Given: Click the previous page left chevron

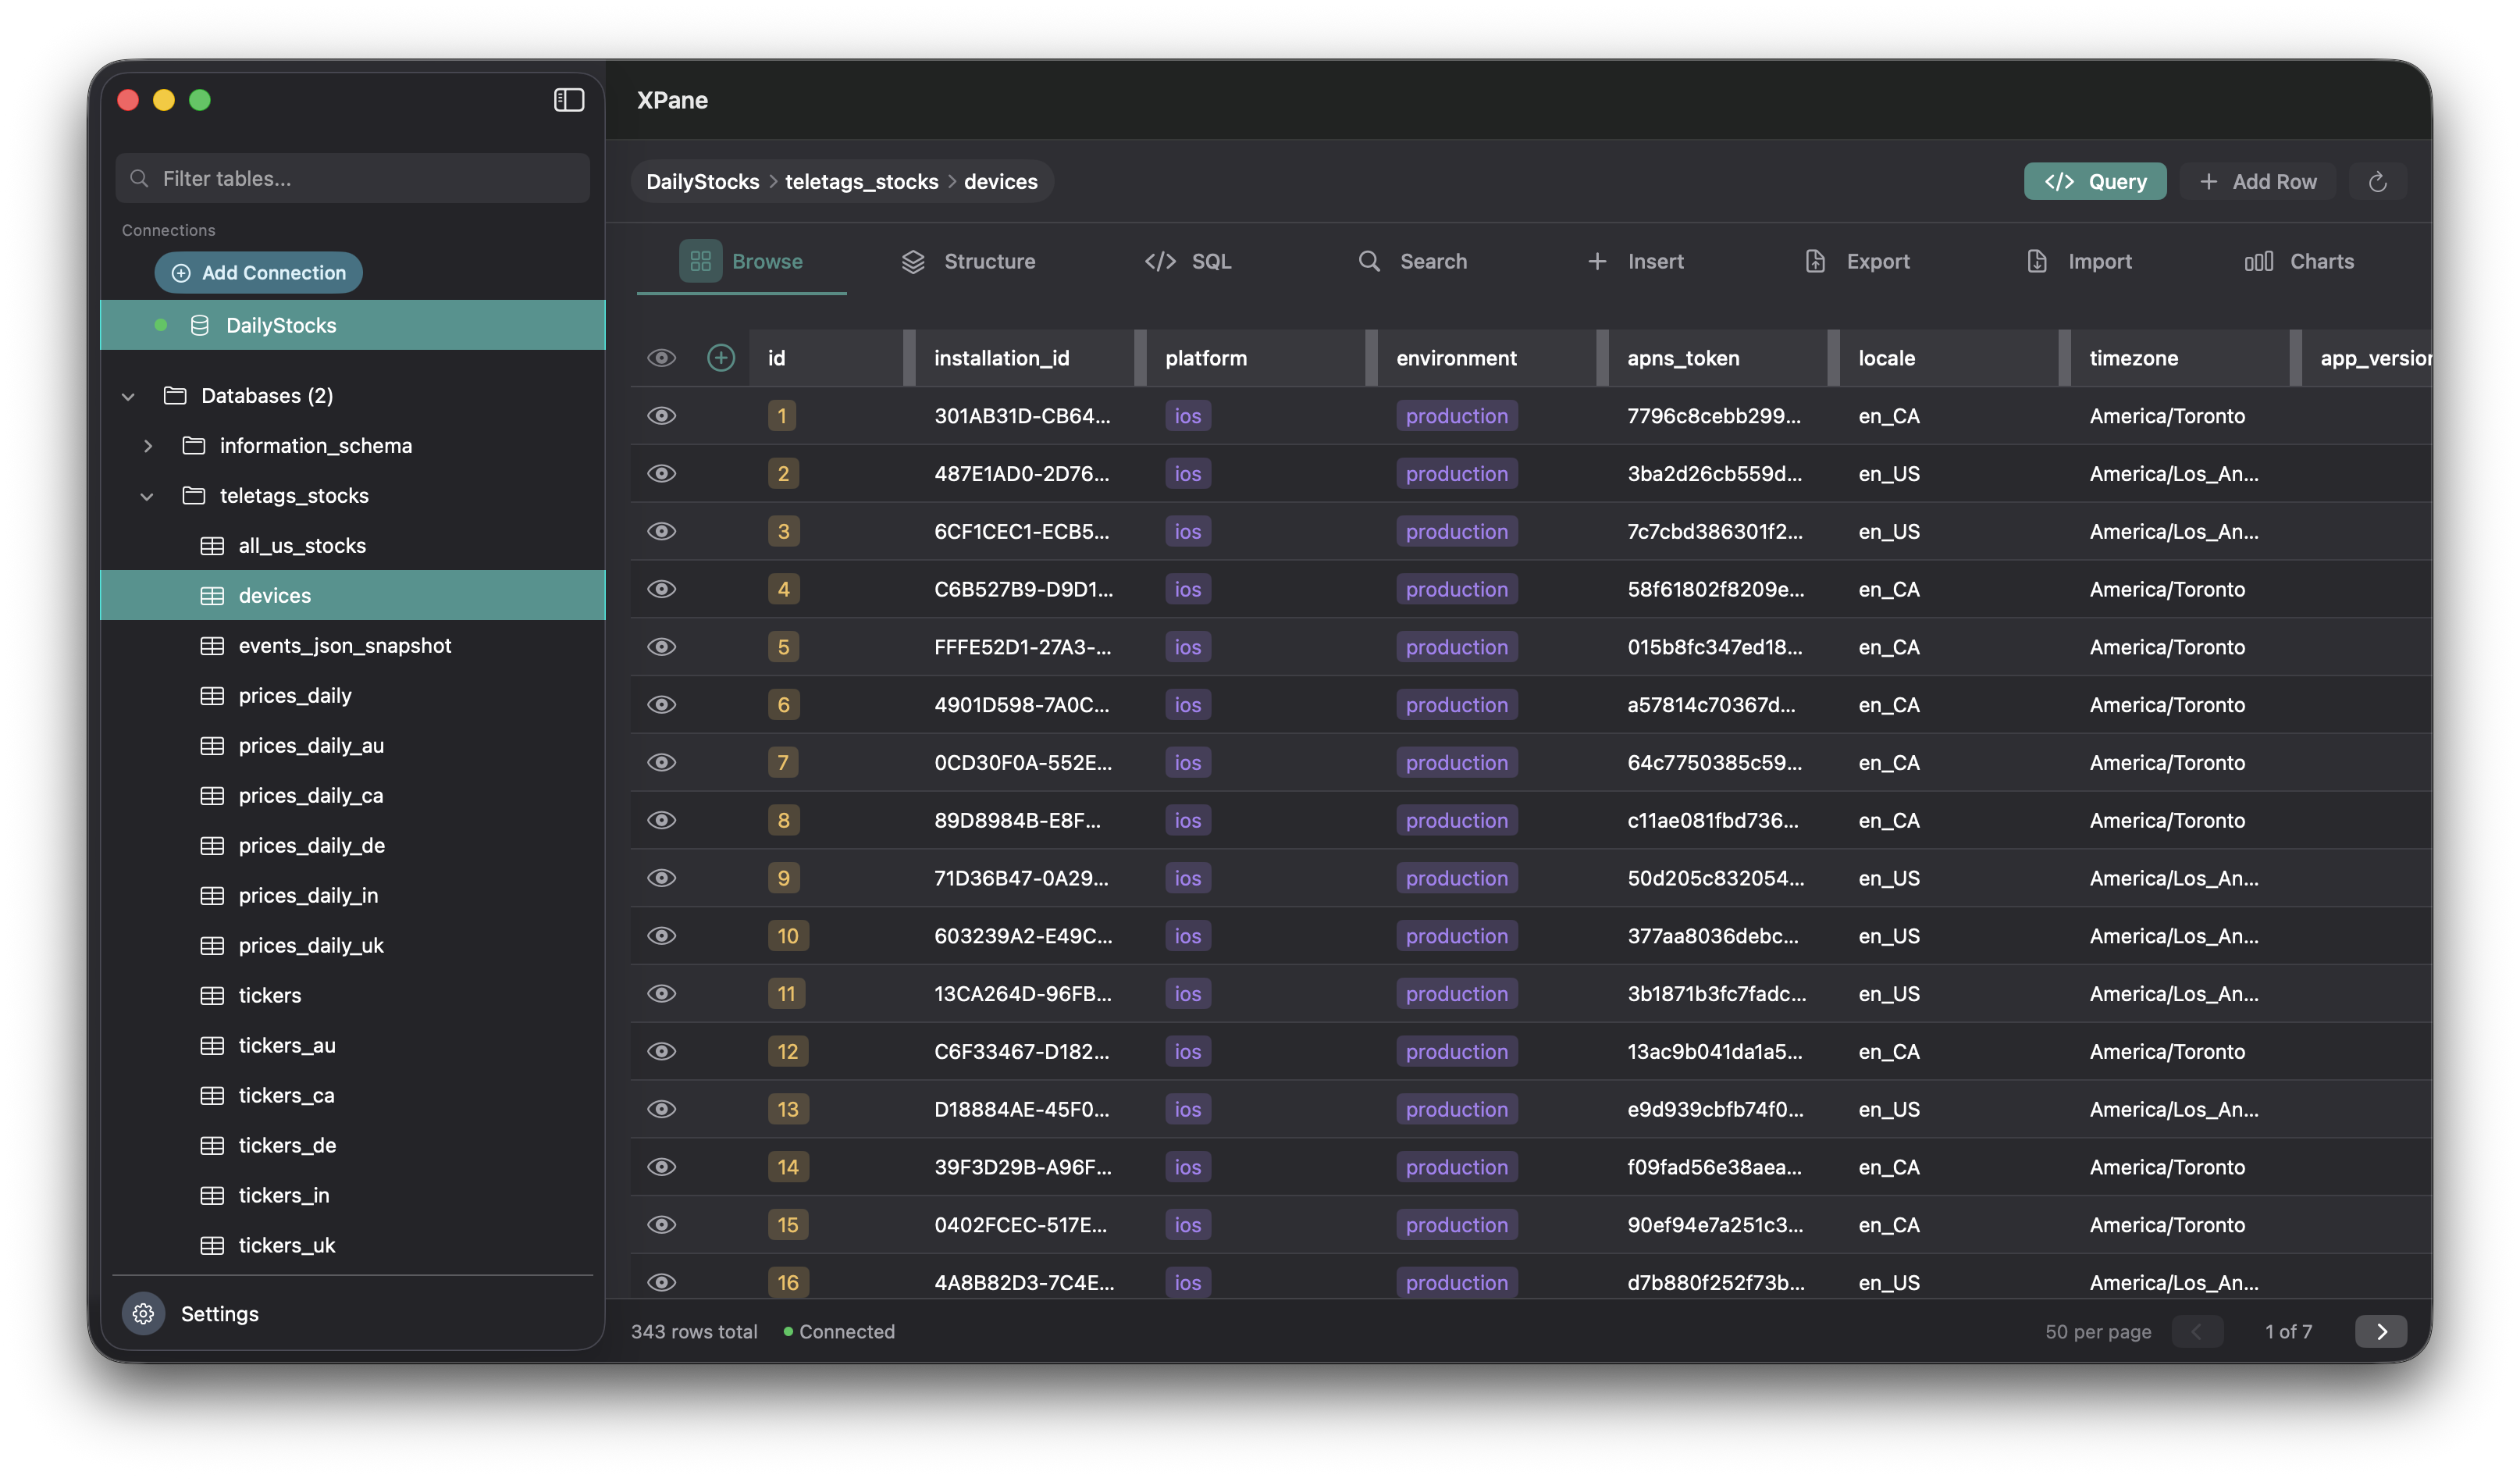Looking at the screenshot, I should coord(2197,1331).
